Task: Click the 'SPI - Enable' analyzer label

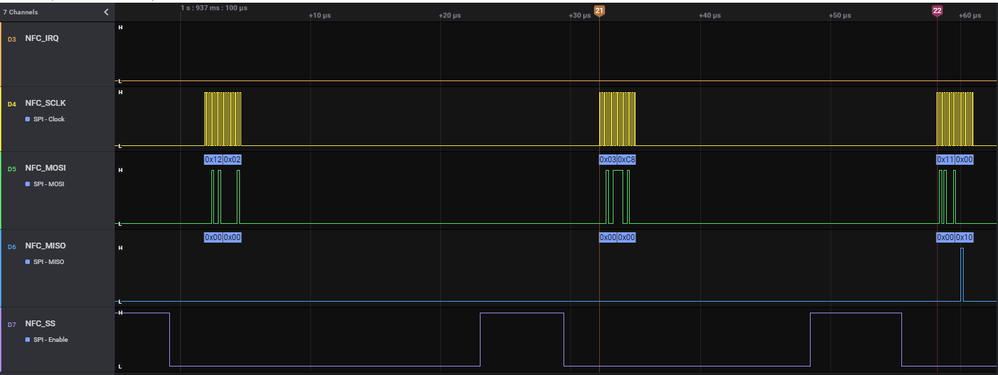Action: pos(51,339)
